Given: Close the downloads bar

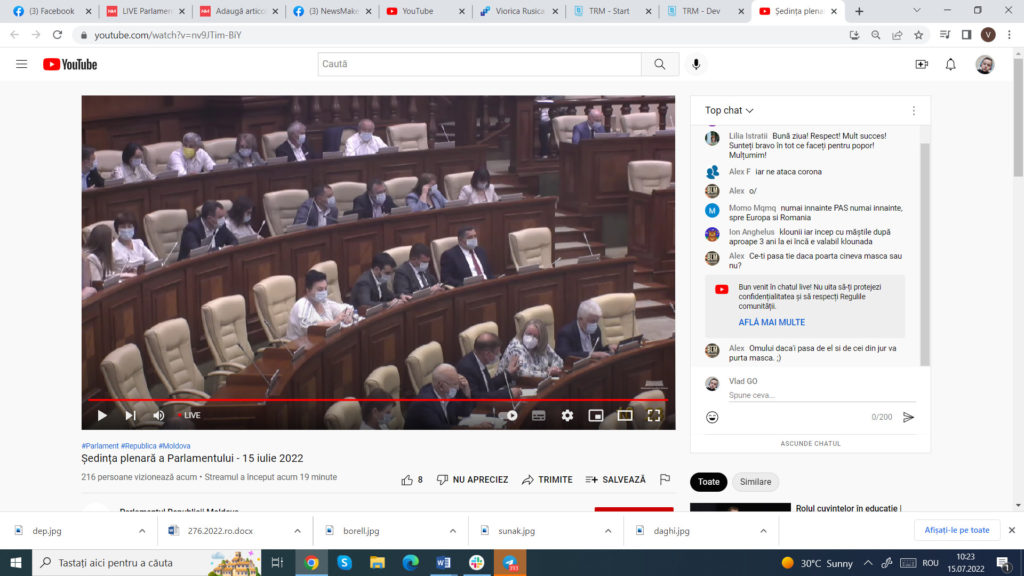Looking at the screenshot, I should coord(1012,530).
